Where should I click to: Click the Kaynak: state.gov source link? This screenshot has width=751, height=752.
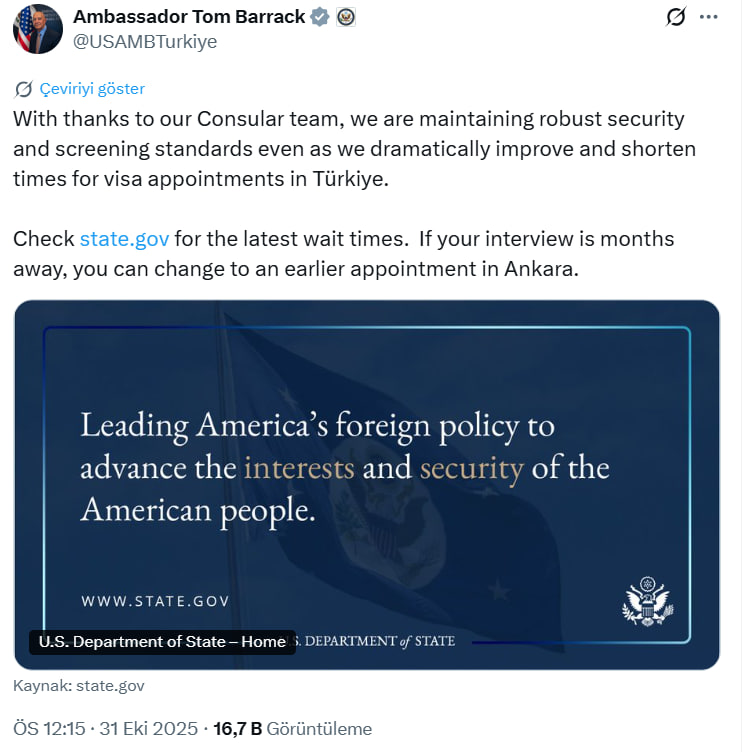click(79, 686)
